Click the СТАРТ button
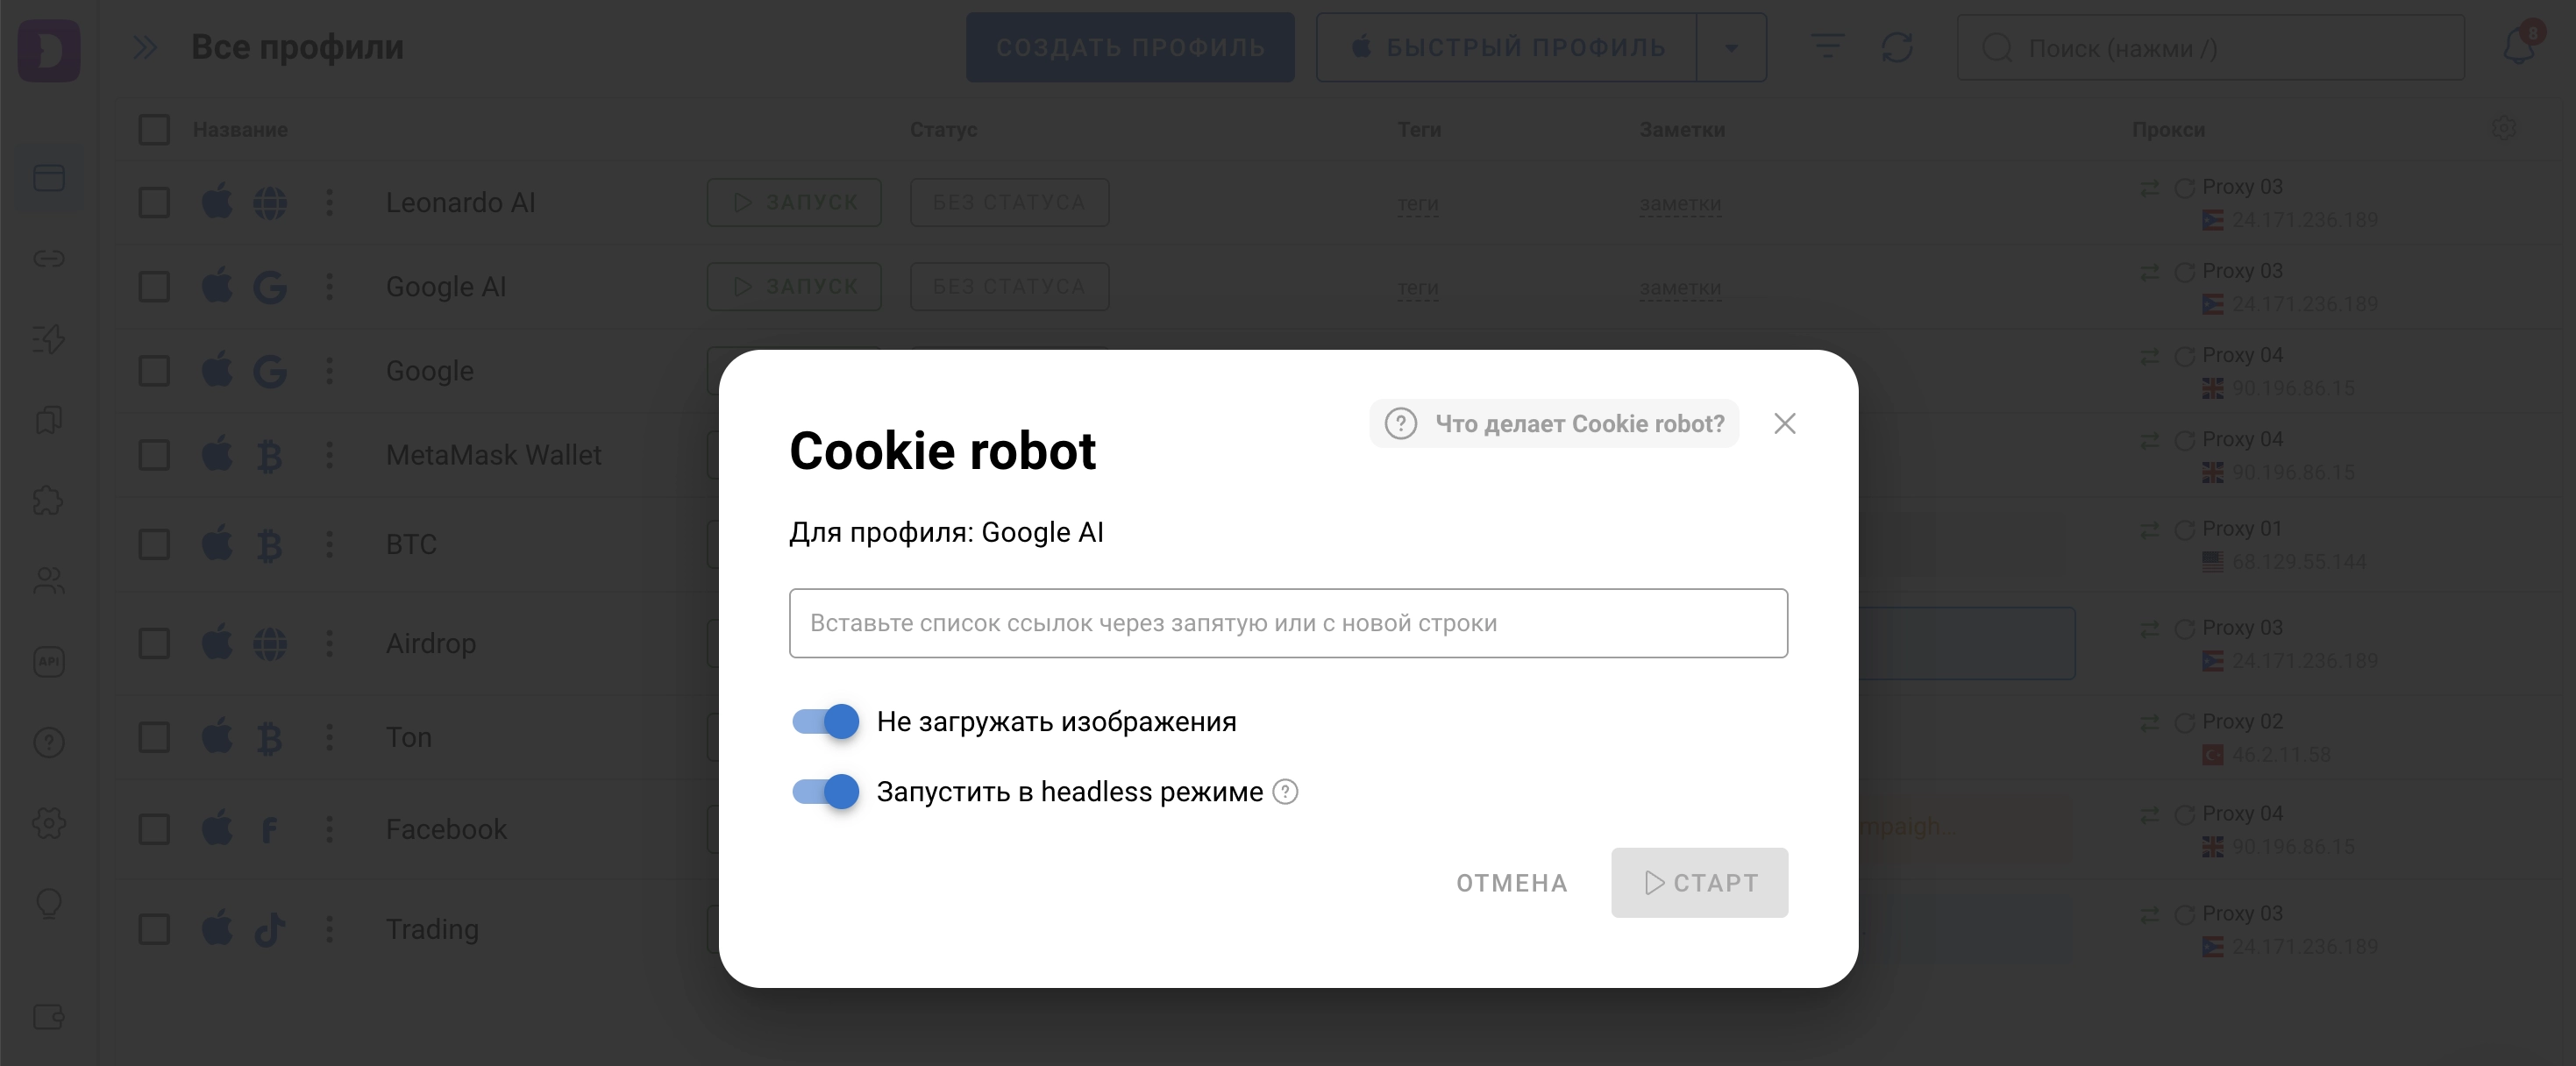Screen dimensions: 2576x1066 coord(1699,883)
